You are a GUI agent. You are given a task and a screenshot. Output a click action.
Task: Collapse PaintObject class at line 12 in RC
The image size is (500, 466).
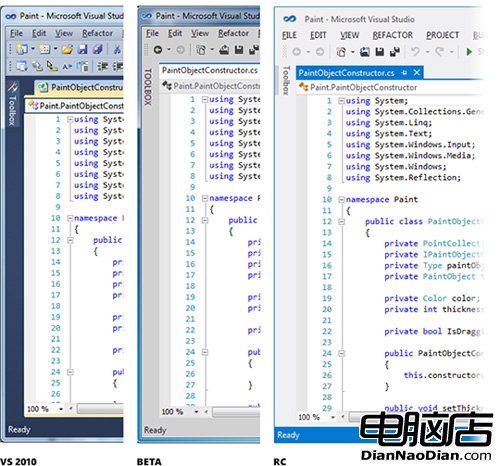341,222
